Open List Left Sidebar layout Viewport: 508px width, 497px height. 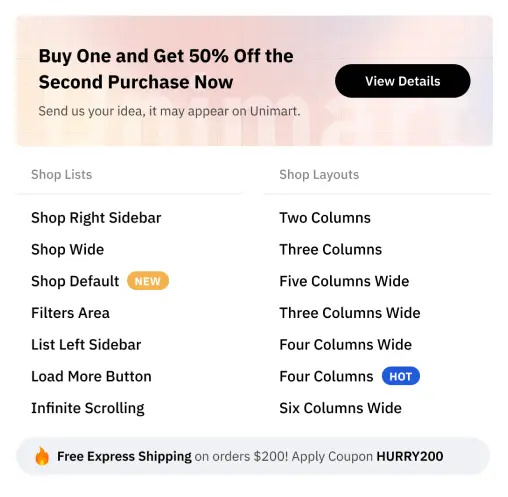point(86,344)
